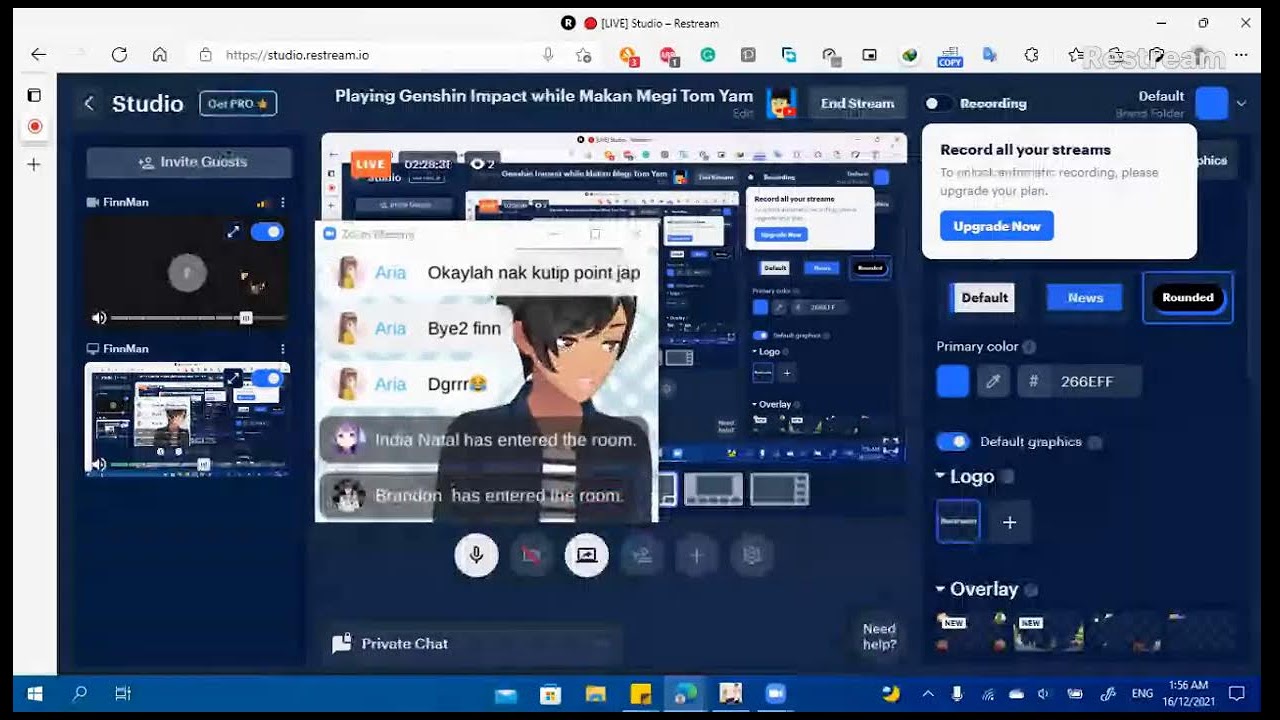This screenshot has height=720, width=1280.
Task: Return from Studio using the back chevron
Action: coord(89,103)
